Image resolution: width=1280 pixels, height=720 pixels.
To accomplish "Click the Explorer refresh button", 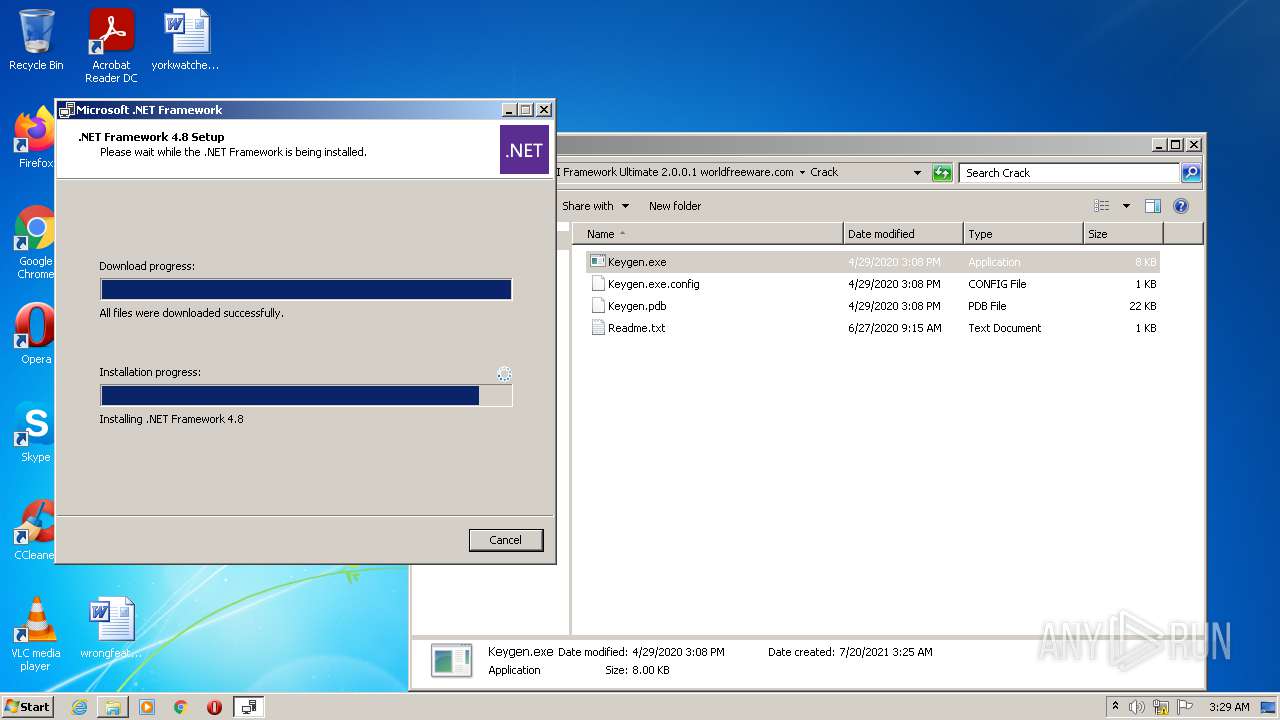I will [x=942, y=173].
